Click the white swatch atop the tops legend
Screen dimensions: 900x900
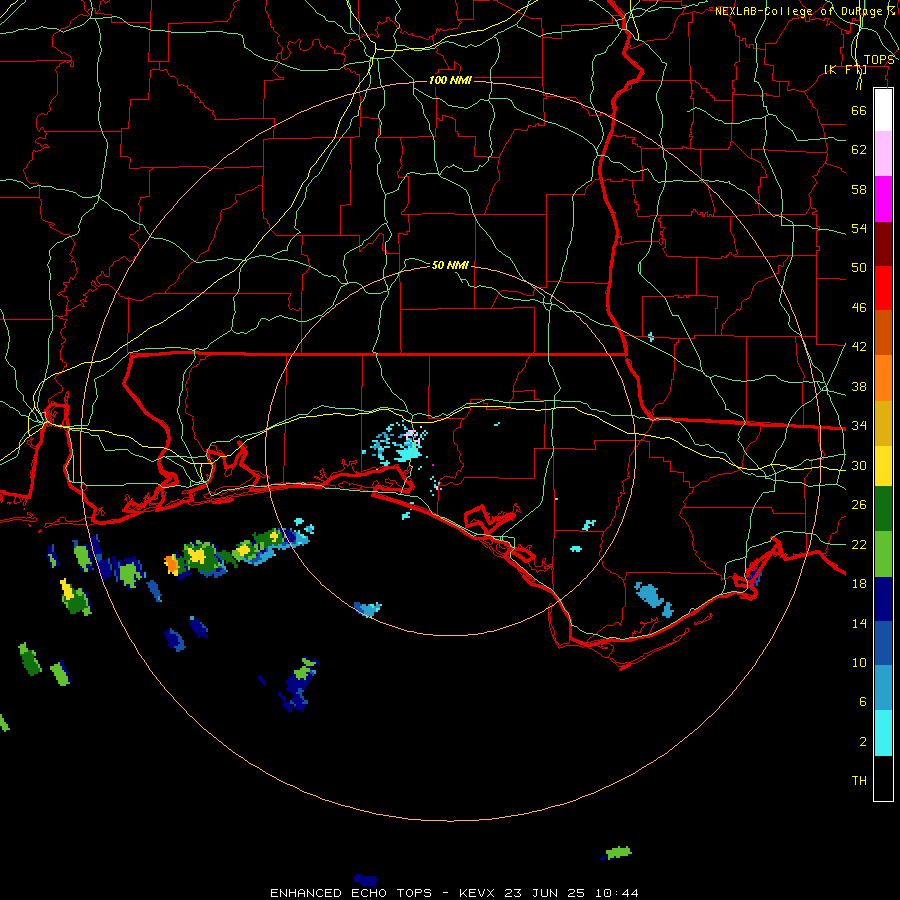tap(883, 110)
